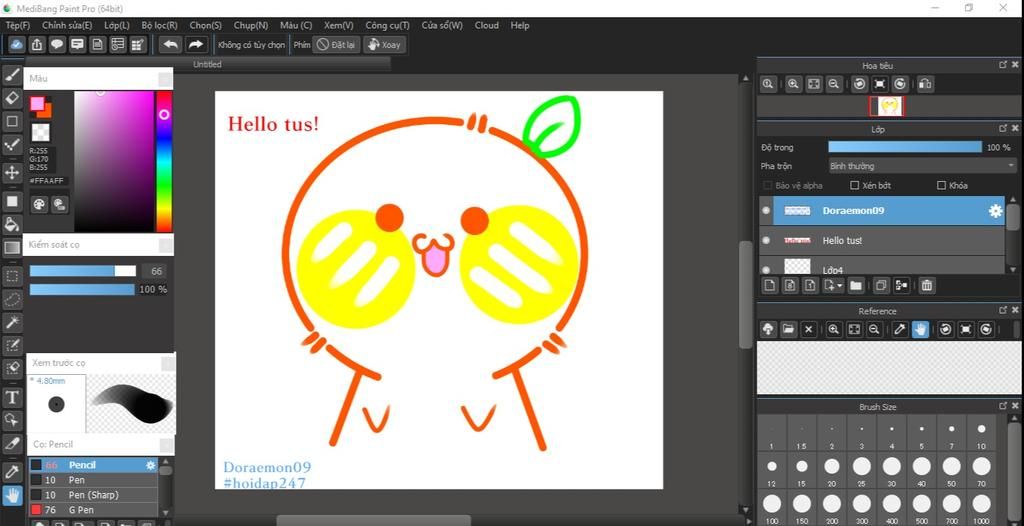Select the Bucket fill tool
Viewport: 1024px width, 526px height.
tap(12, 224)
